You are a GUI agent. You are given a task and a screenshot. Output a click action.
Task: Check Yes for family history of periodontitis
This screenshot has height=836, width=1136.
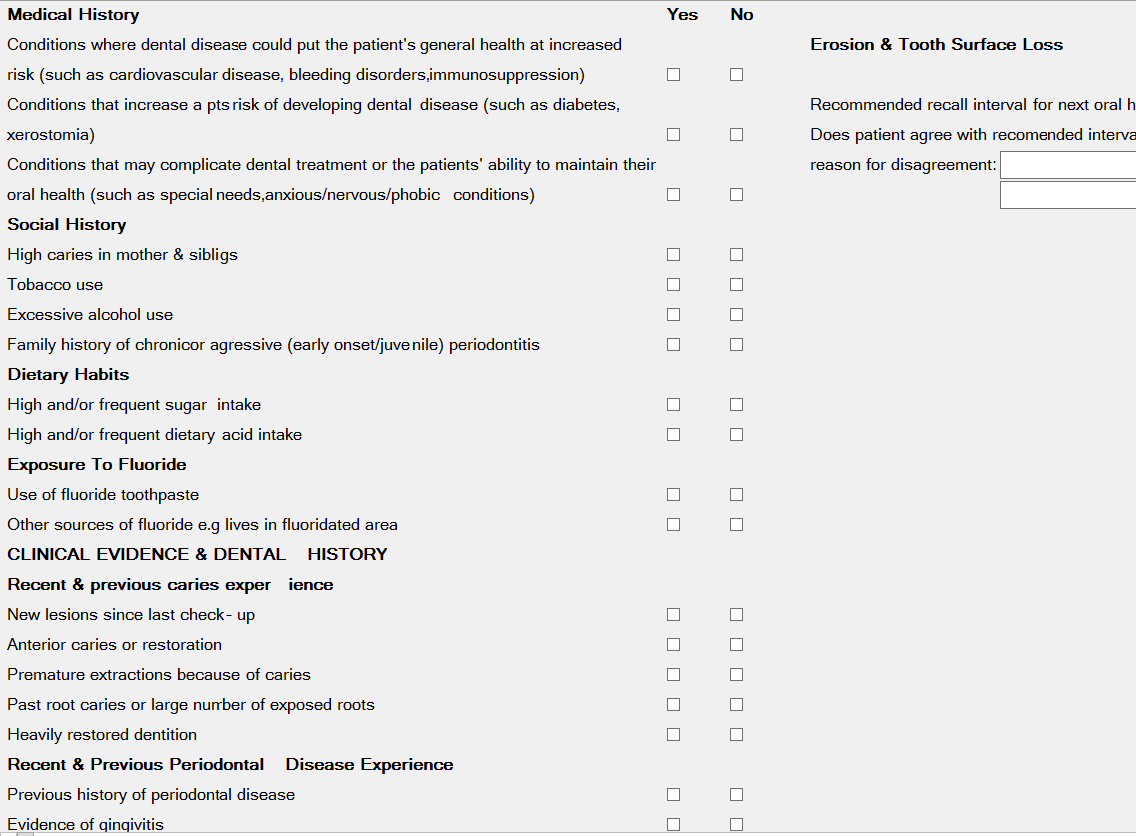(674, 345)
